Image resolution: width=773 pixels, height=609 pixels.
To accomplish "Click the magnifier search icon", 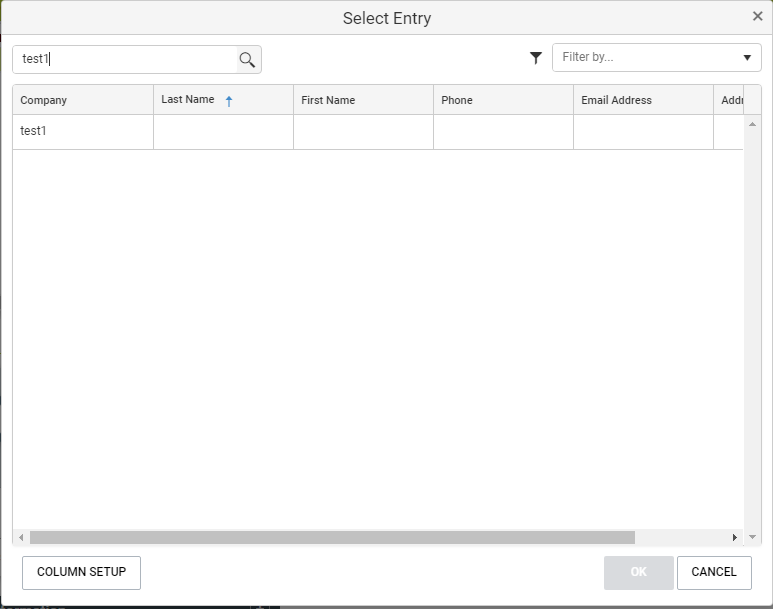I will click(x=247, y=60).
